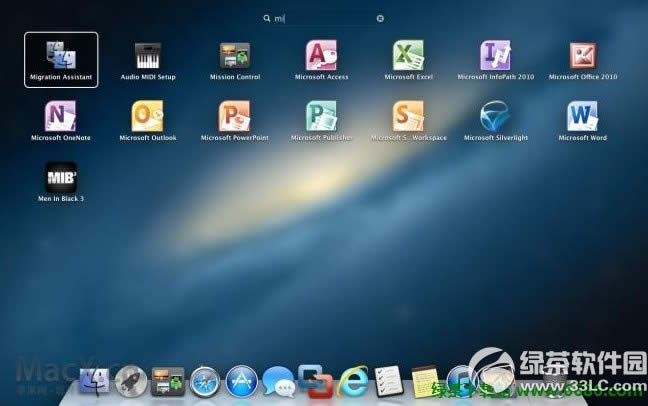Open the App Store in Dock
The width and height of the screenshot is (648, 406).
click(x=241, y=382)
